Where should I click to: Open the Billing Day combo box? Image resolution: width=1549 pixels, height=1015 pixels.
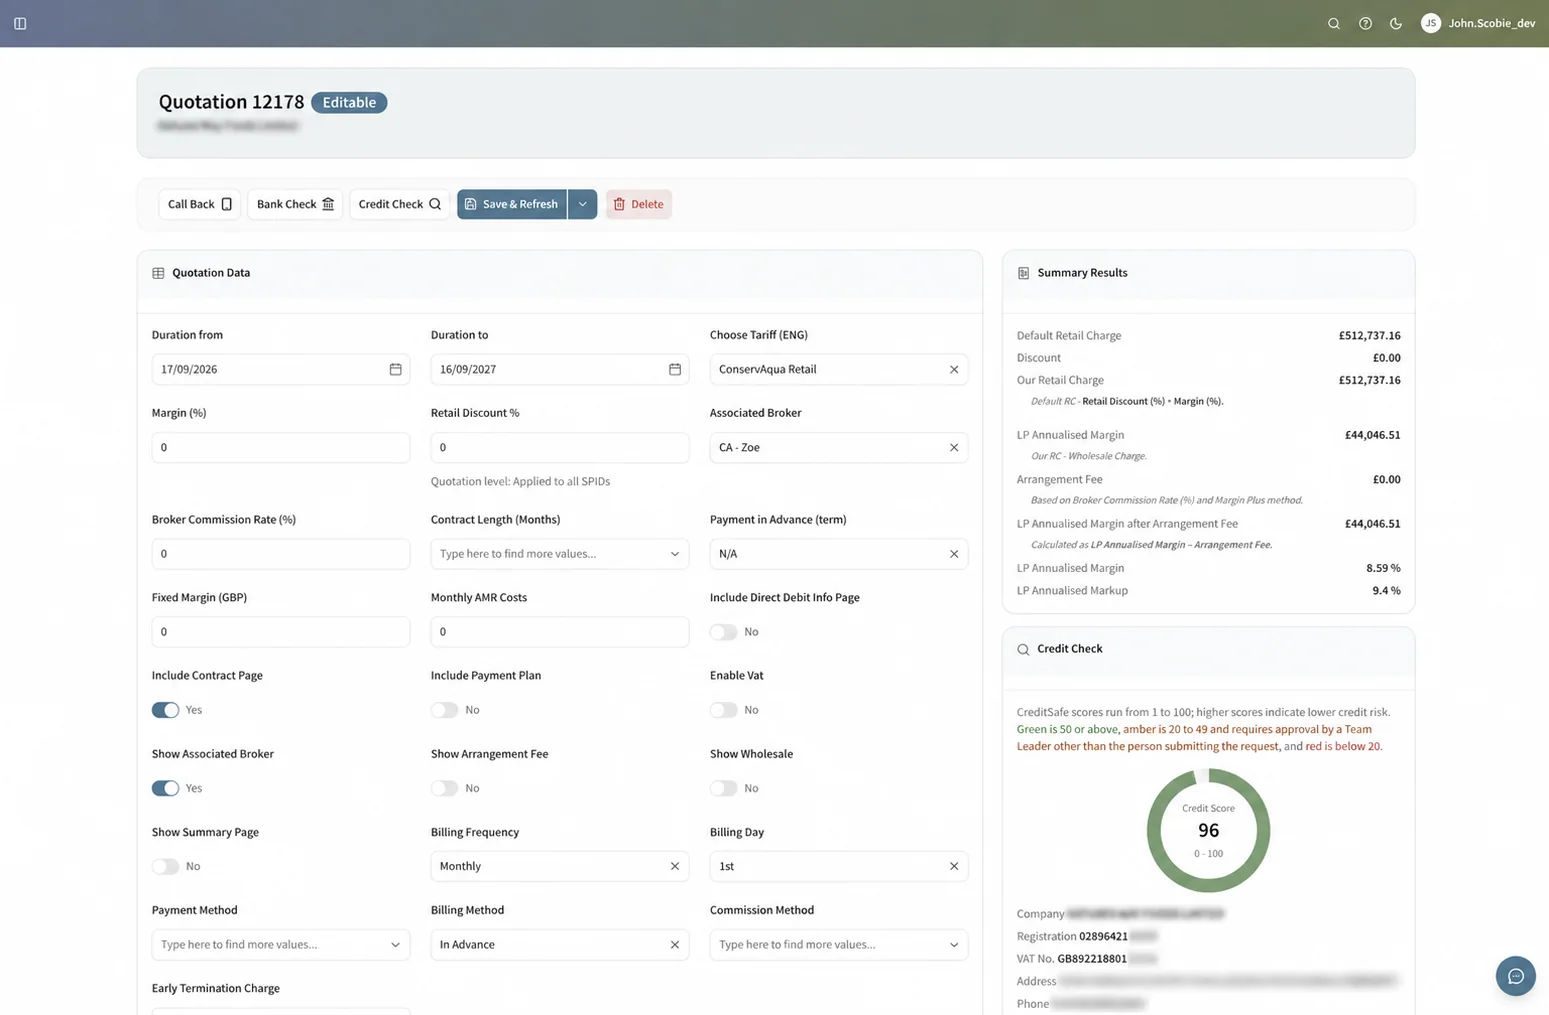pyautogui.click(x=838, y=866)
